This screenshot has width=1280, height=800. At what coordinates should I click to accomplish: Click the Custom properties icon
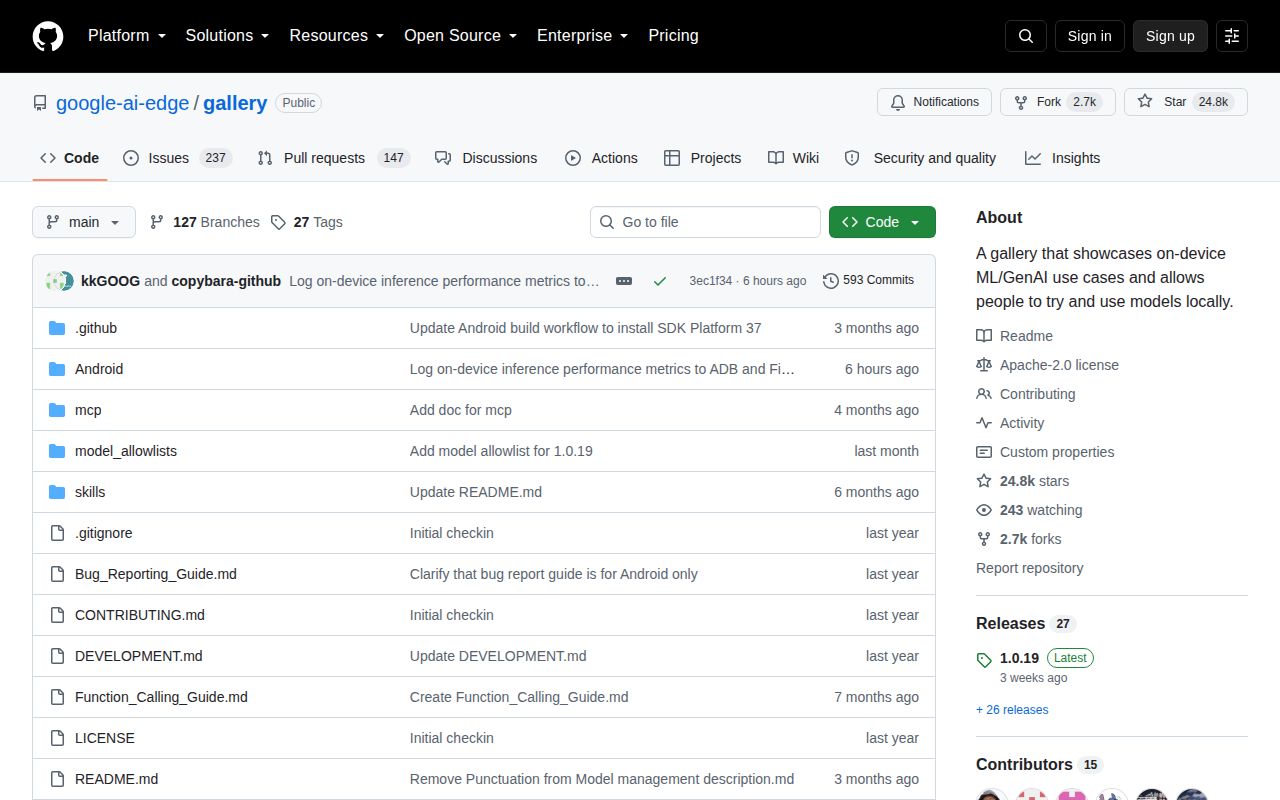(984, 452)
